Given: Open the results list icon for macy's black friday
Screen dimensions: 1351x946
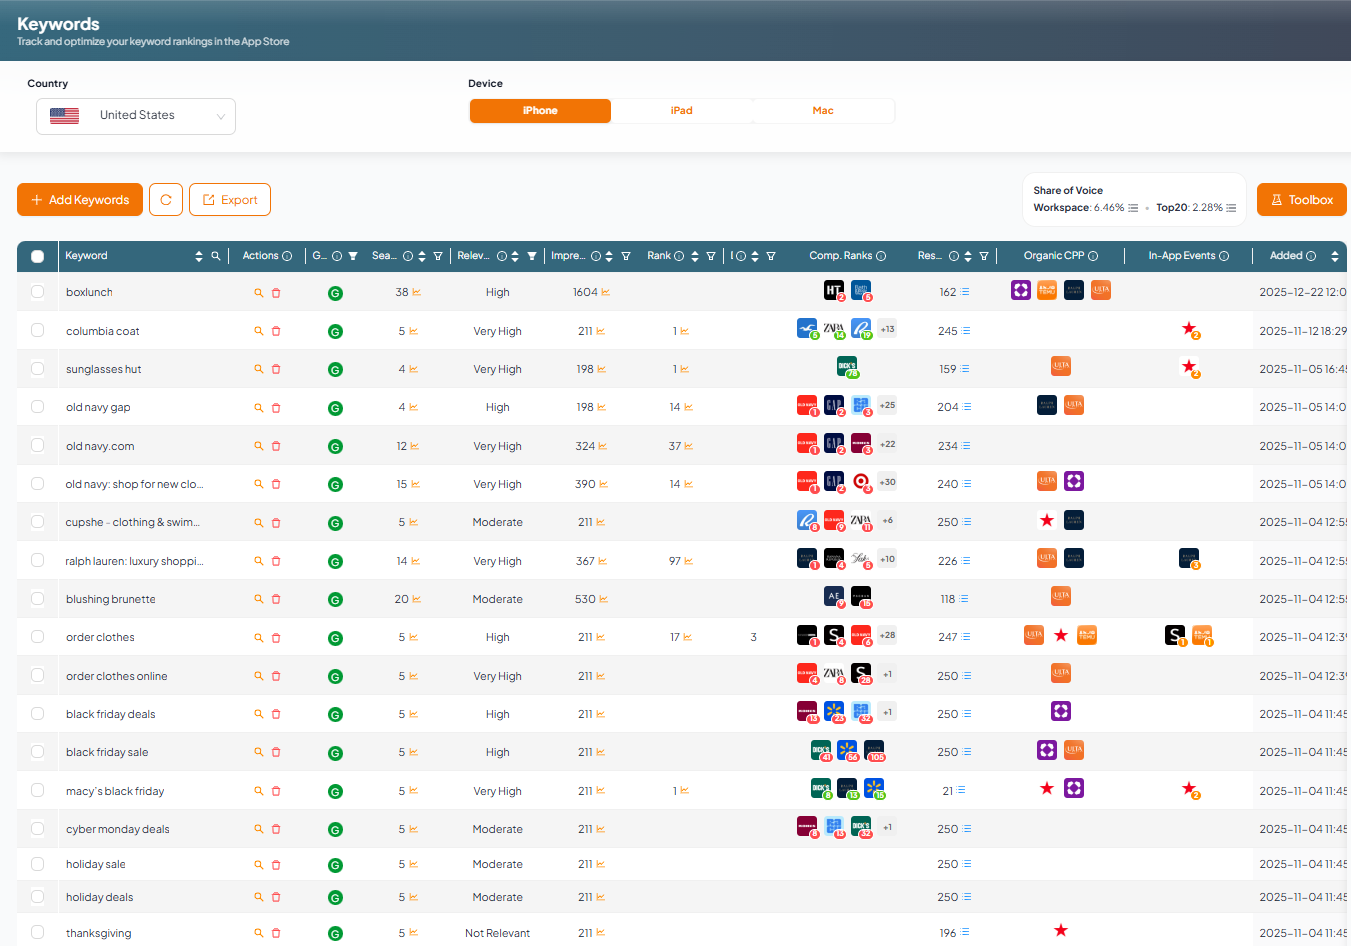Looking at the screenshot, I should pyautogui.click(x=961, y=790).
